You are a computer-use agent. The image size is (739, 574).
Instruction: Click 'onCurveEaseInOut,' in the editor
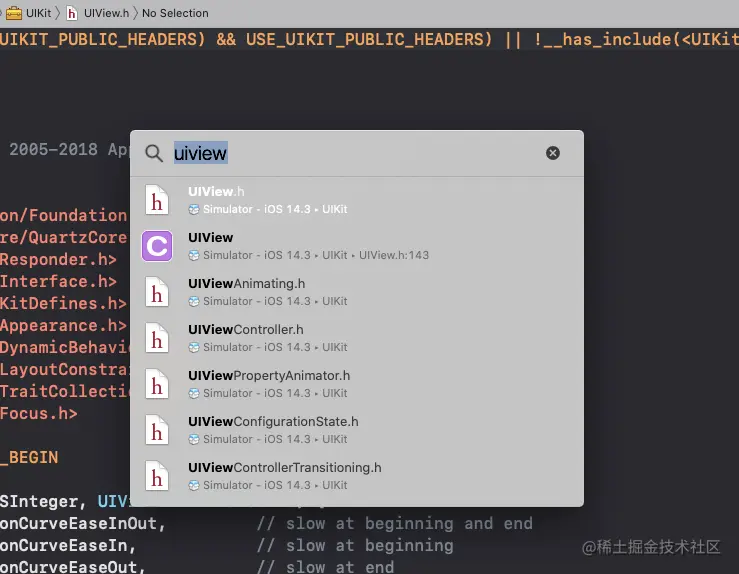click(x=83, y=524)
